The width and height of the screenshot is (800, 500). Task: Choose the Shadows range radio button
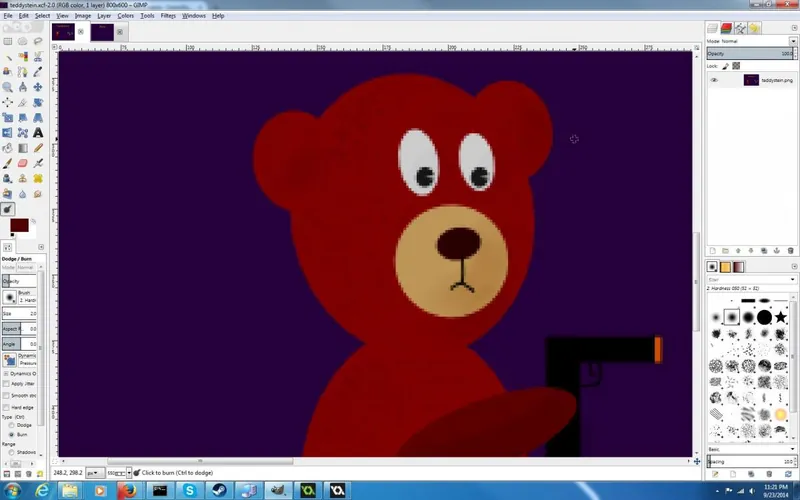pyautogui.click(x=11, y=452)
